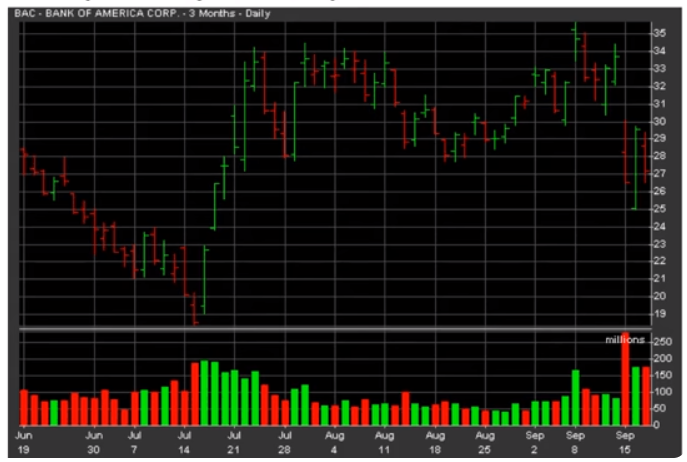This screenshot has width=687, height=462.
Task: Click the 'Jun 19' date label
Action: pos(23,442)
